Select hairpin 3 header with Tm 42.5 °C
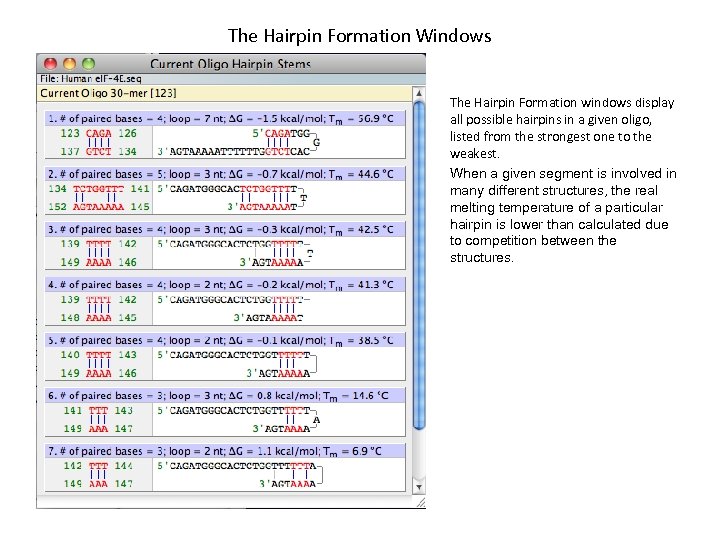Image resolution: width=720 pixels, height=540 pixels. (x=225, y=229)
